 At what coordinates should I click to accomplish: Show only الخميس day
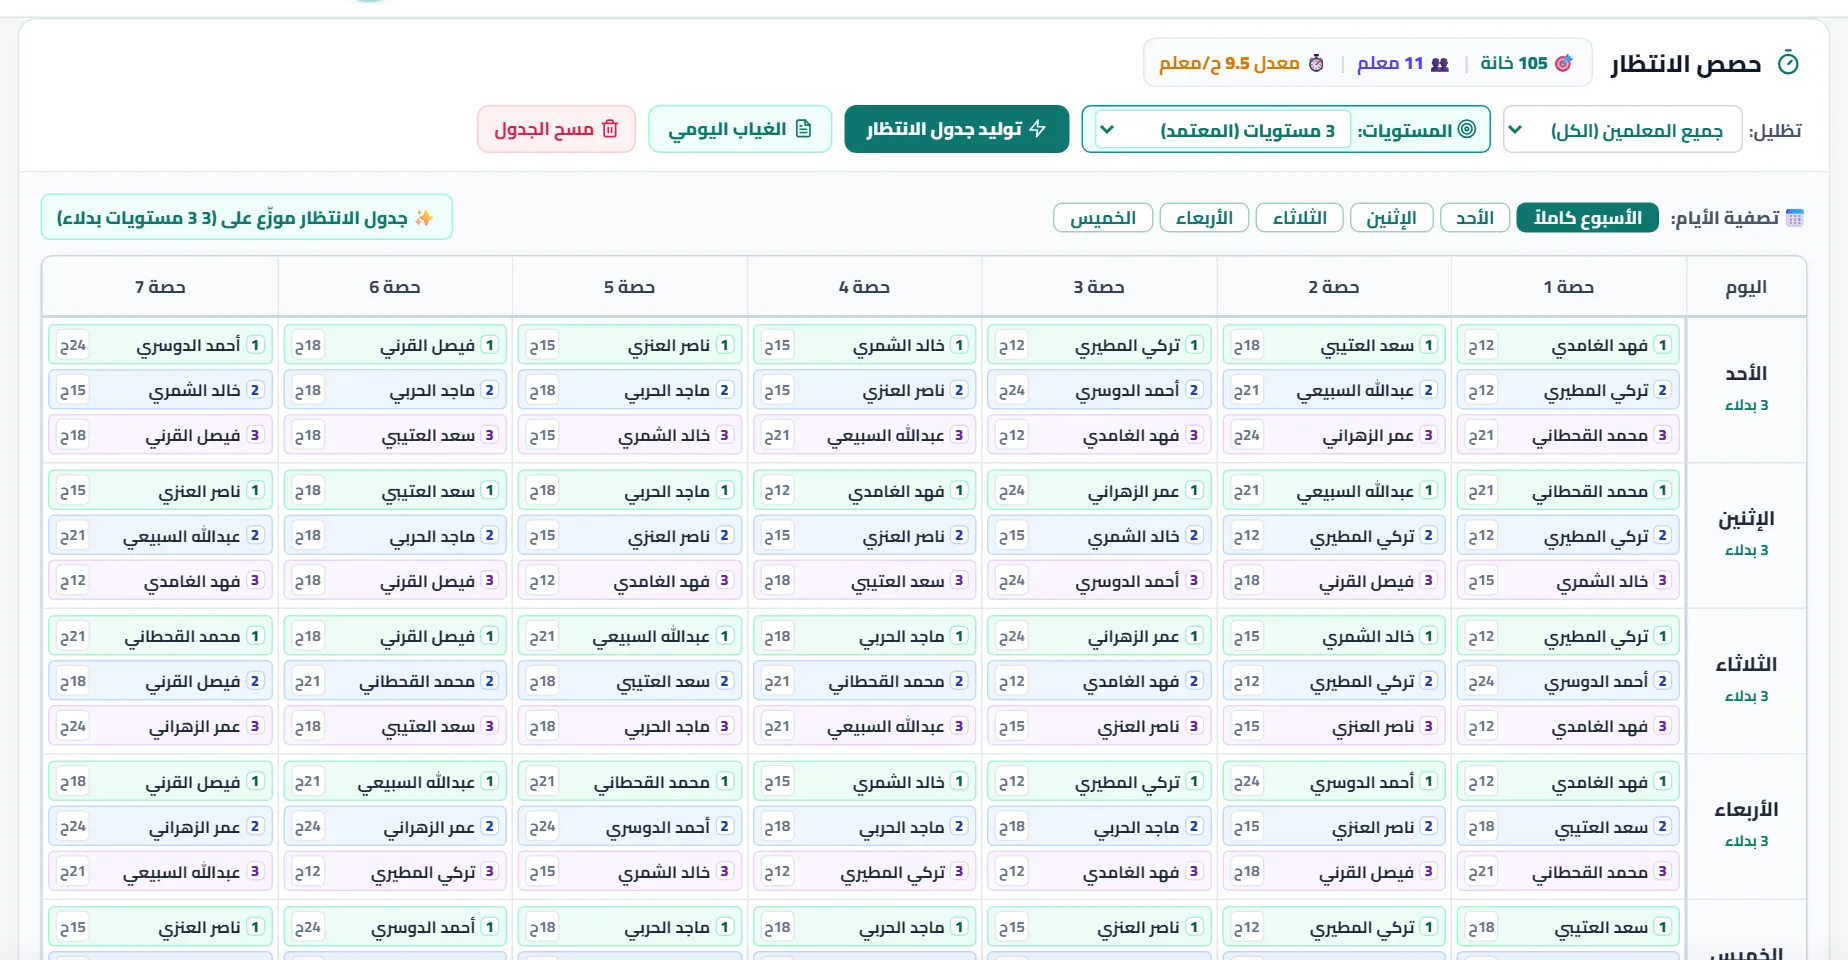tap(1103, 218)
